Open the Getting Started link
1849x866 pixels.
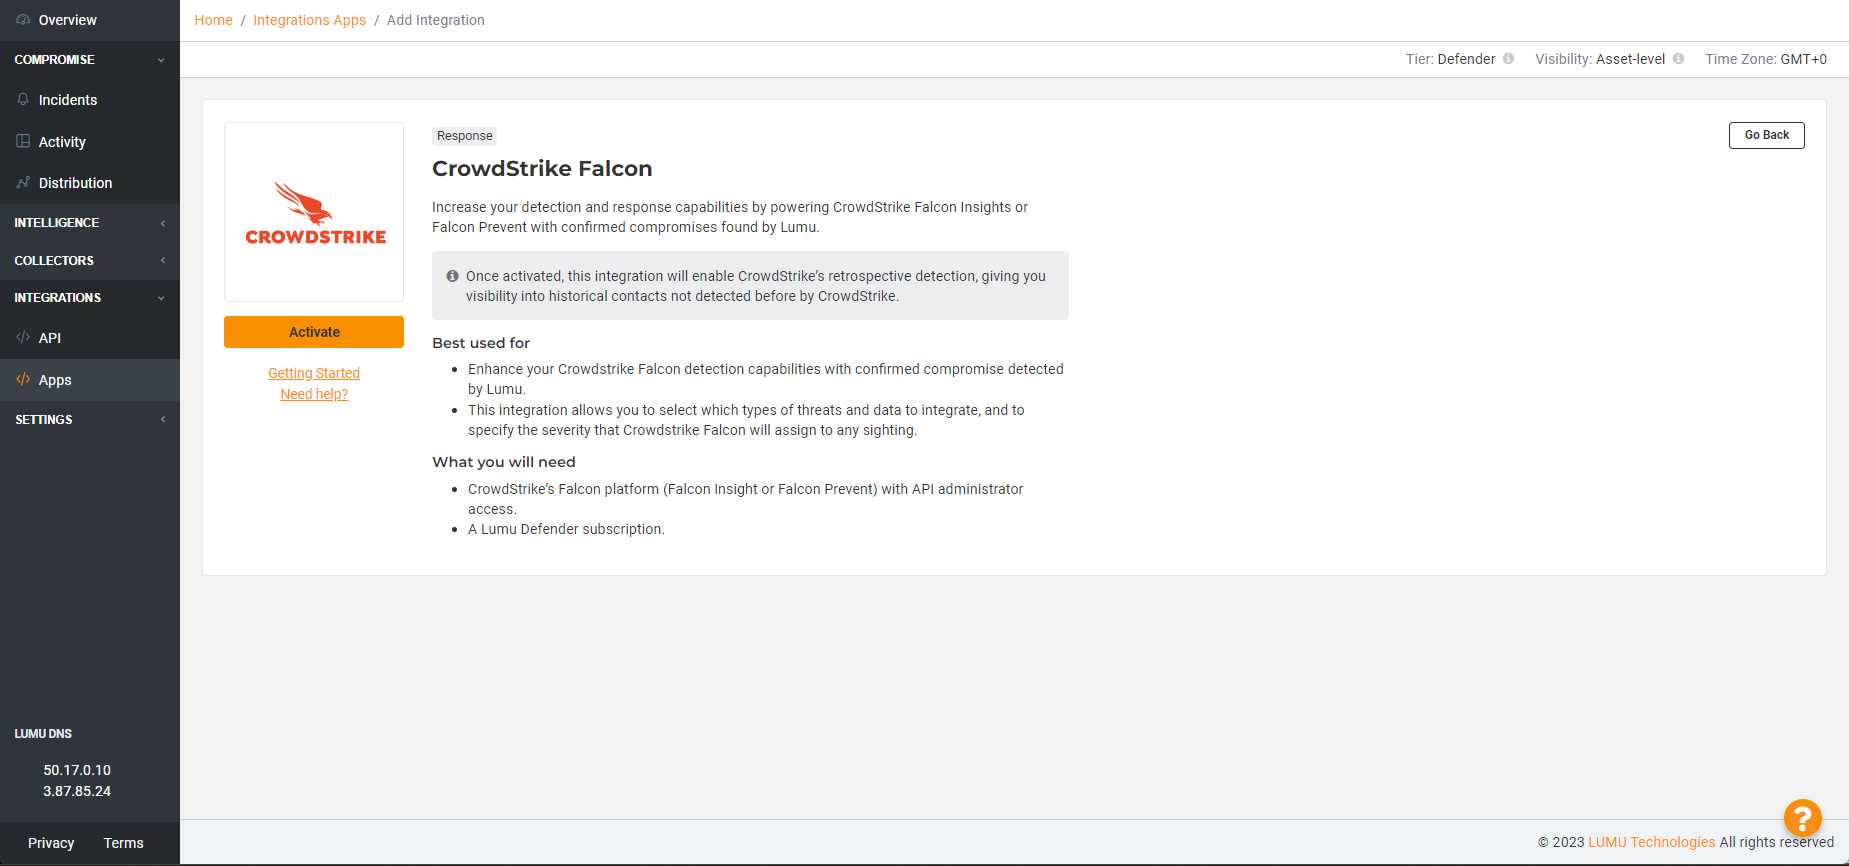[x=314, y=373]
